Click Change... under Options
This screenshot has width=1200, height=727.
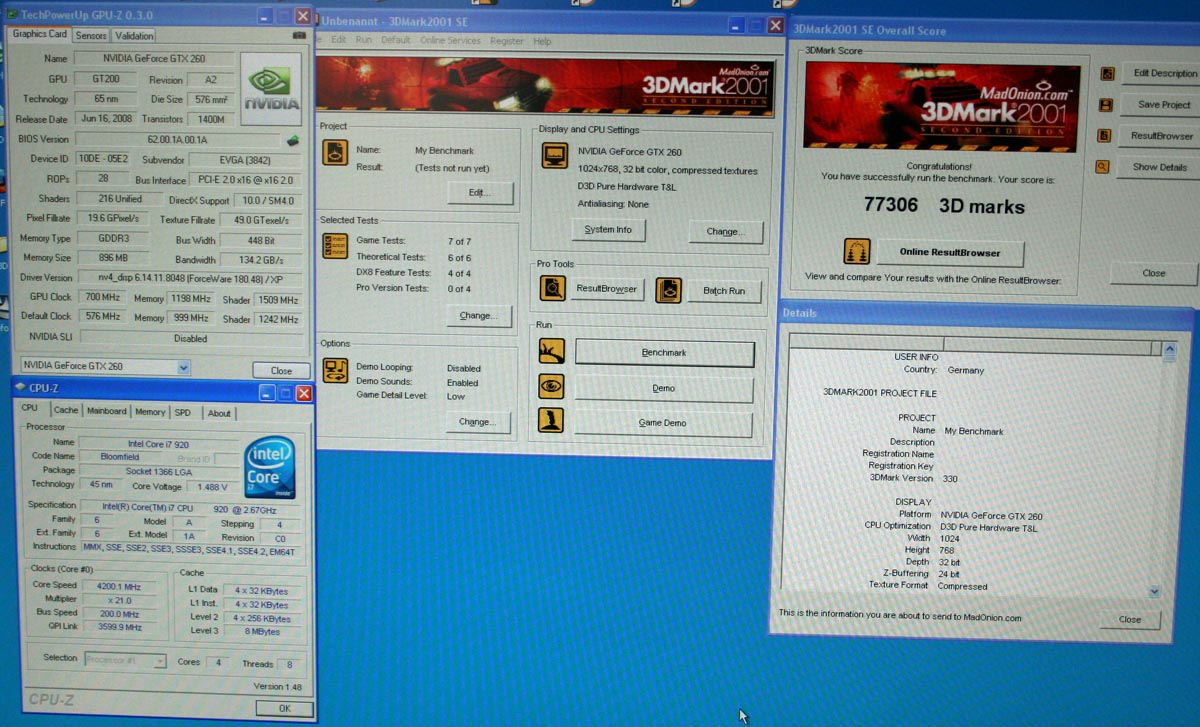(x=477, y=422)
